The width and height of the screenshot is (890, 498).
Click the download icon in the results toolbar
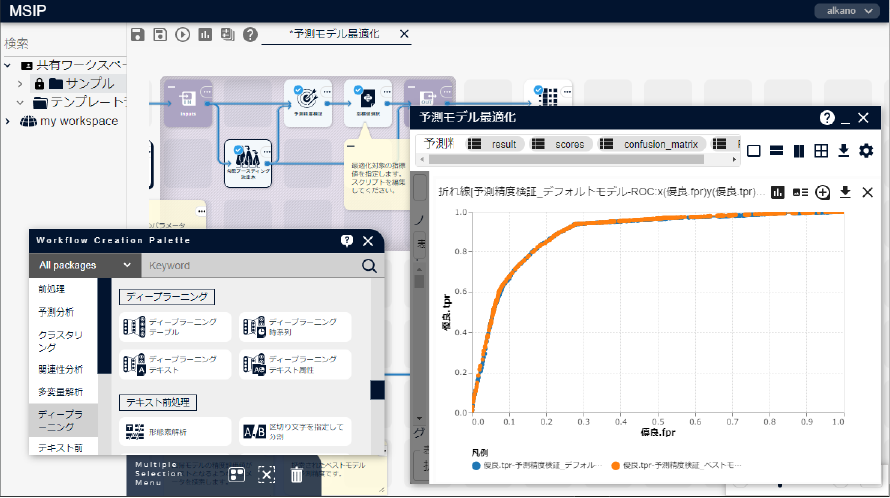coord(844,151)
